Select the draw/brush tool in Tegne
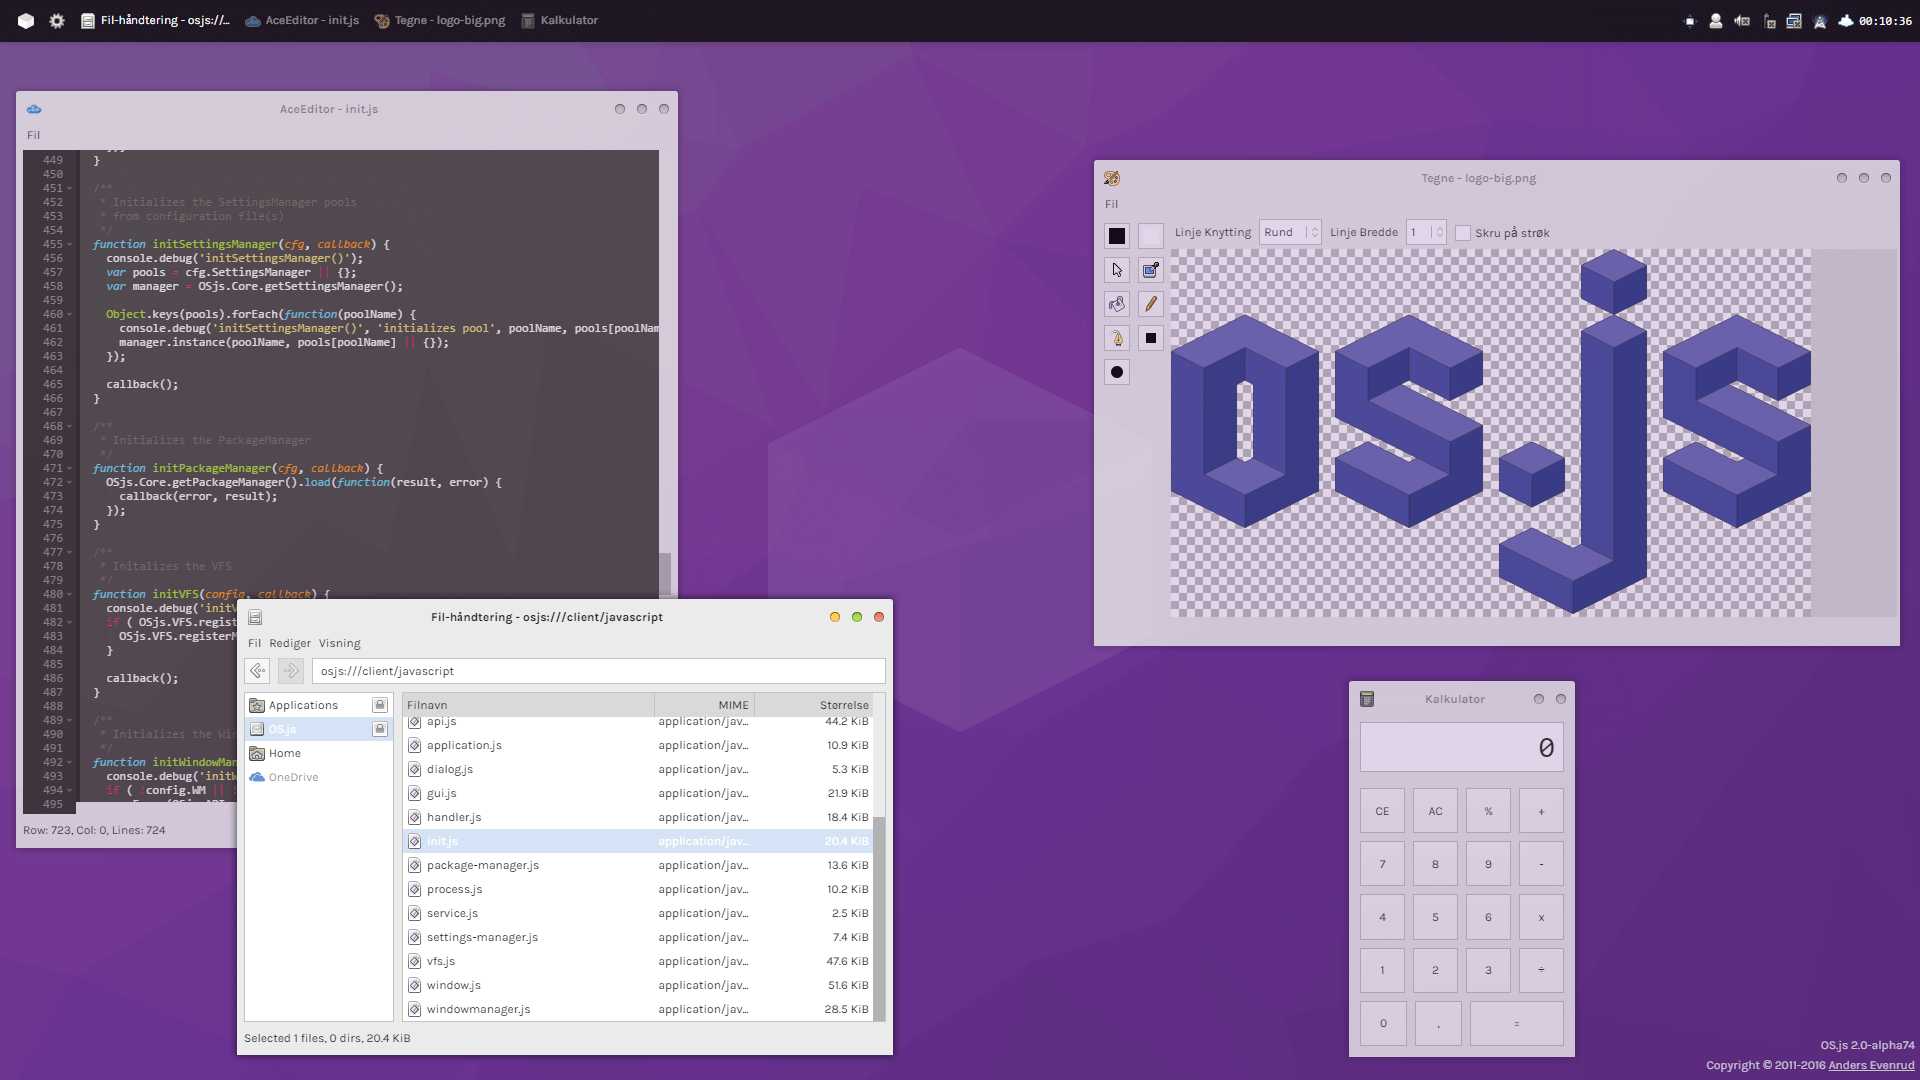 click(x=1150, y=303)
